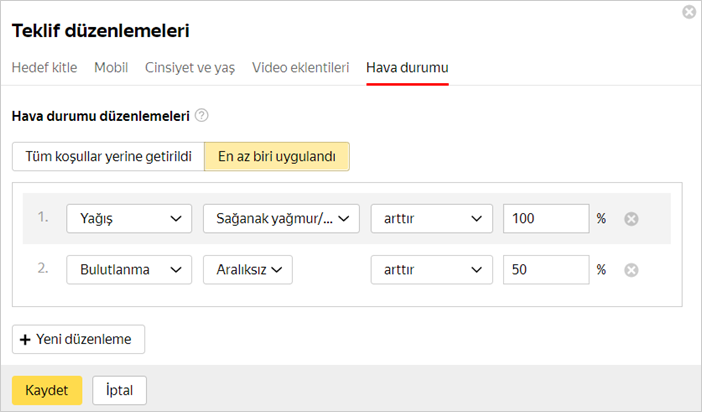
Task: Select 'Tüm koşullar yerine getirildi' option
Action: tap(108, 157)
